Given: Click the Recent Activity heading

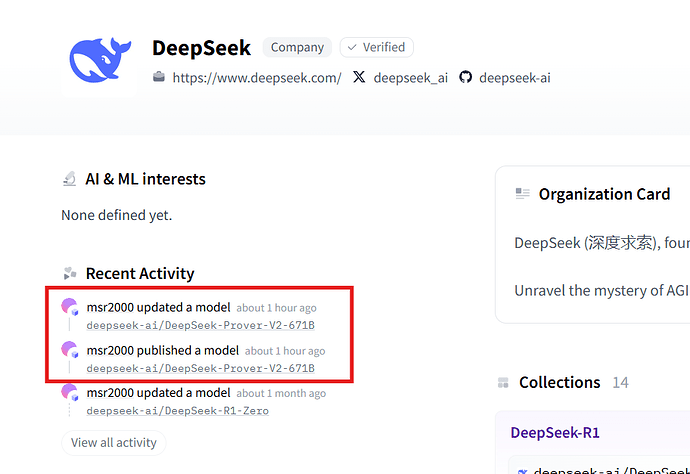Looking at the screenshot, I should tap(140, 273).
